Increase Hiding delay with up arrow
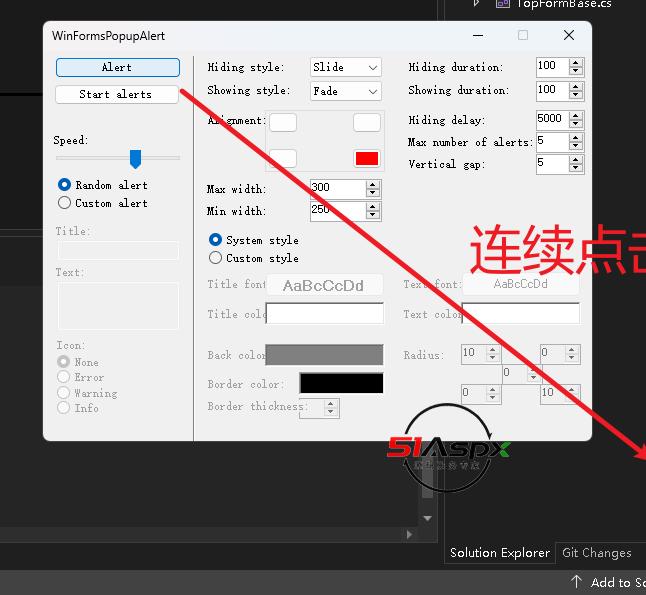 [x=576, y=116]
